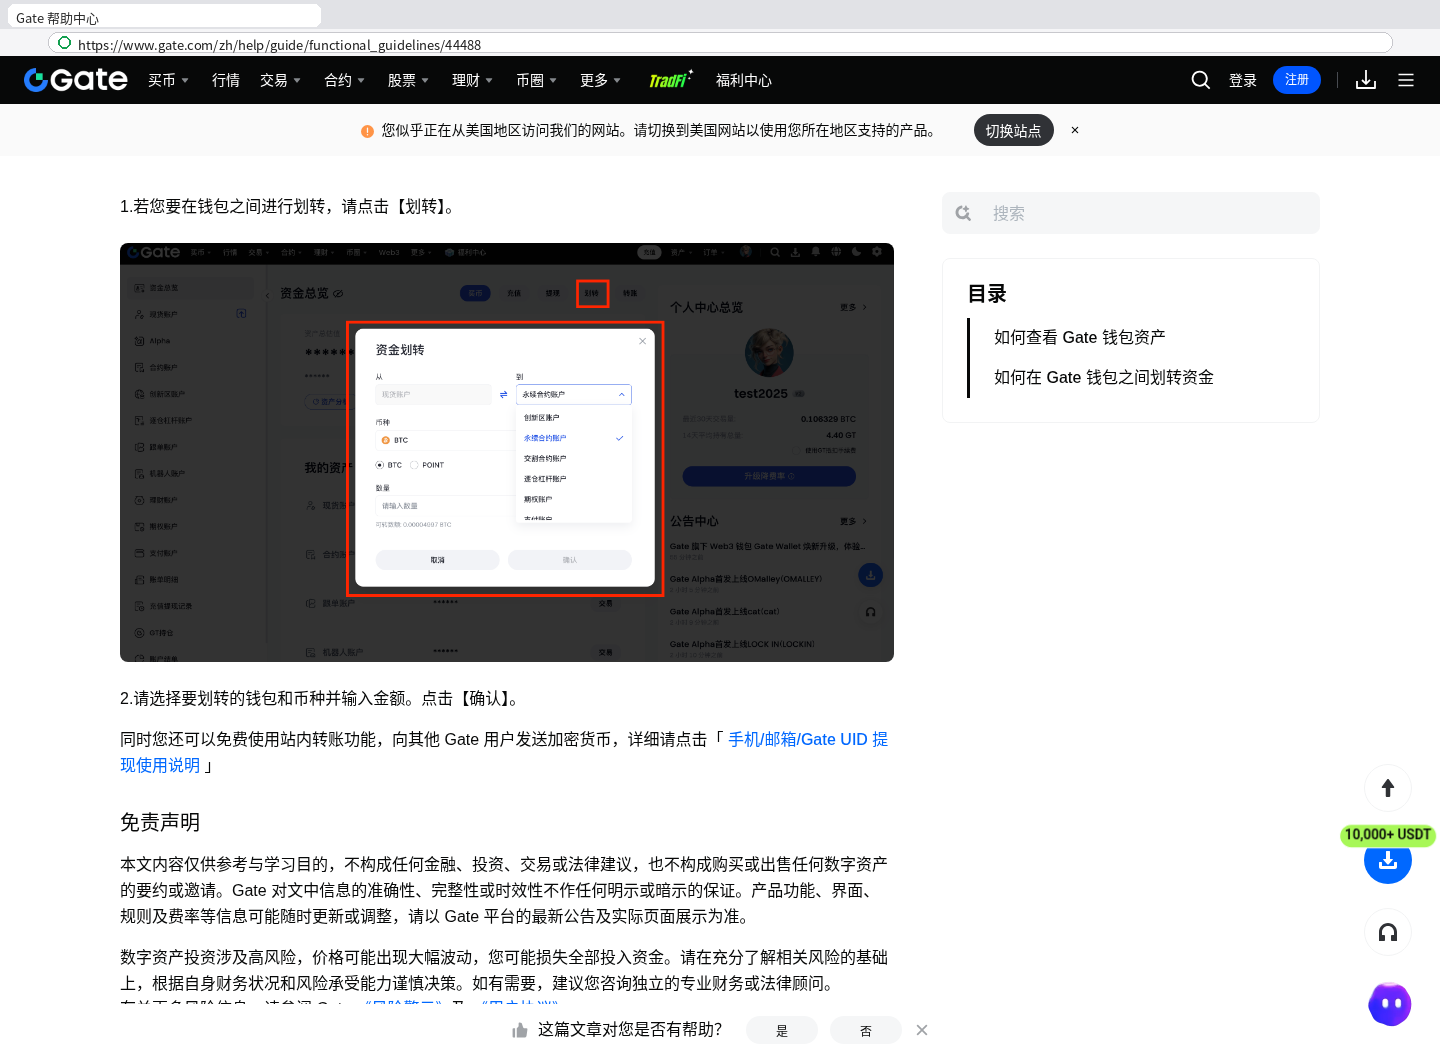This screenshot has width=1440, height=1056.
Task: Expand the 交易 dropdown menu
Action: pyautogui.click(x=280, y=80)
